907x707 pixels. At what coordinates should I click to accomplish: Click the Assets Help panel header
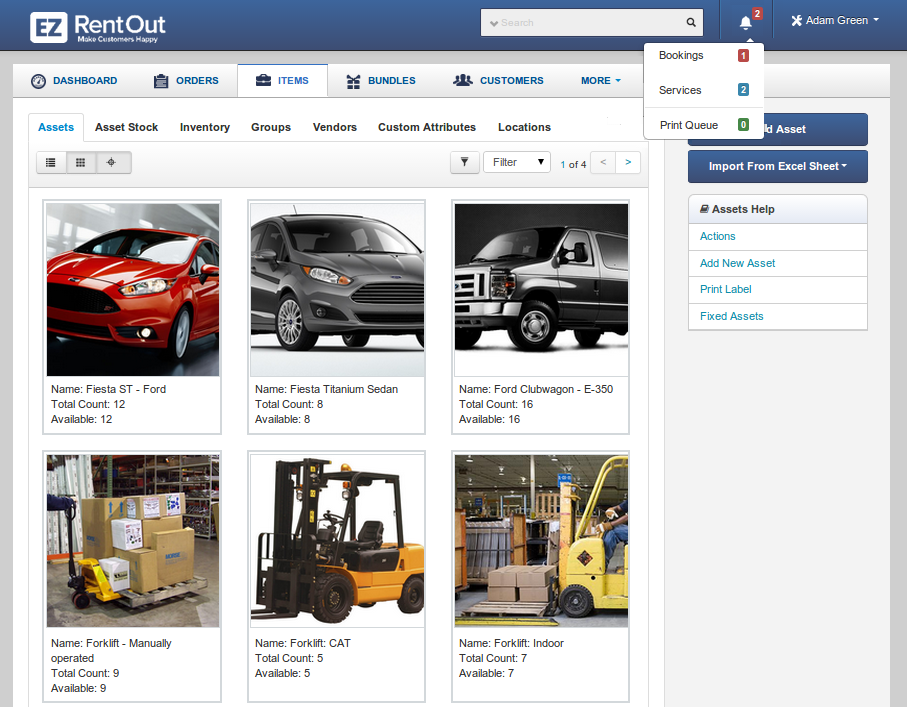(777, 209)
